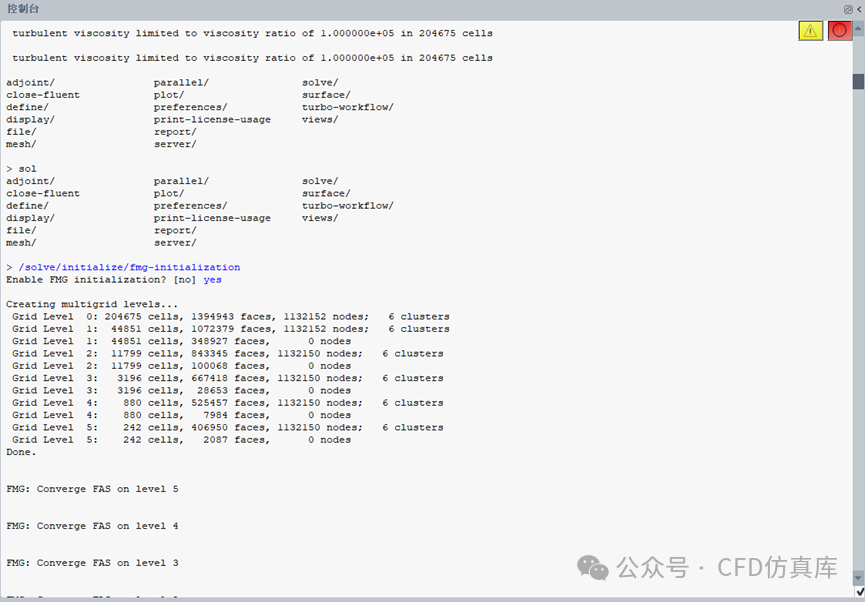
Task: Undock the console panel with float icon
Action: 848,9
